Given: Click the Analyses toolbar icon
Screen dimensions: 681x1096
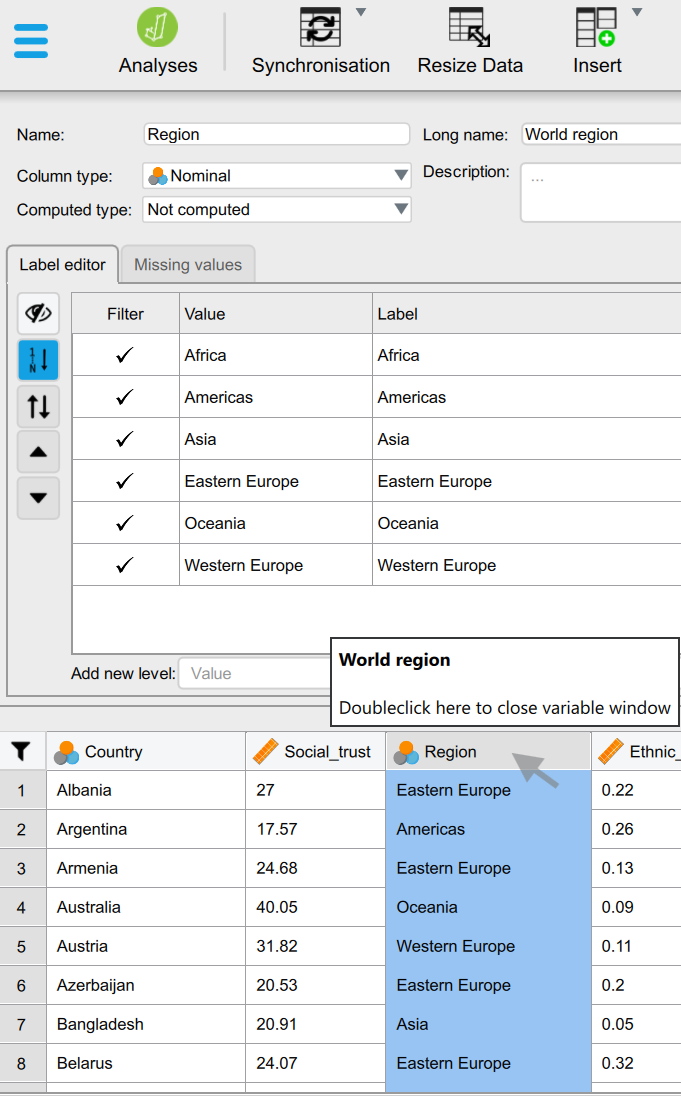Looking at the screenshot, I should (x=157, y=28).
